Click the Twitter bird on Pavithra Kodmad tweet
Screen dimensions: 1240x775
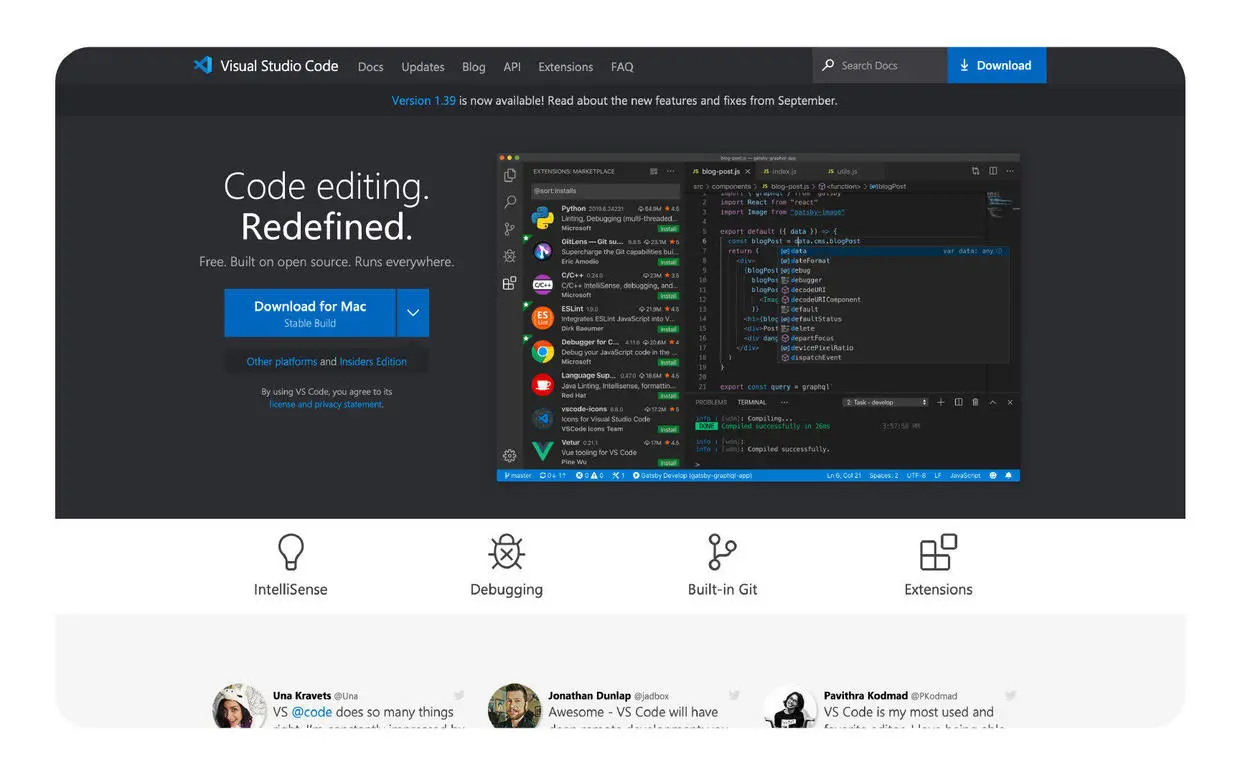pos(1010,695)
